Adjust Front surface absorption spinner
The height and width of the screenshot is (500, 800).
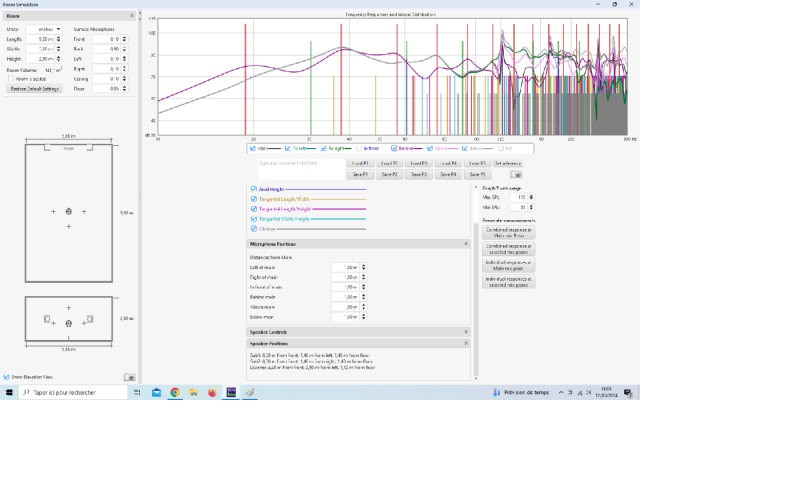tap(124, 39)
